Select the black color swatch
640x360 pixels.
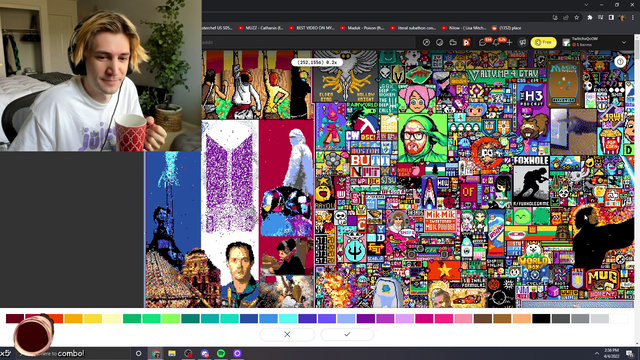click(541, 318)
